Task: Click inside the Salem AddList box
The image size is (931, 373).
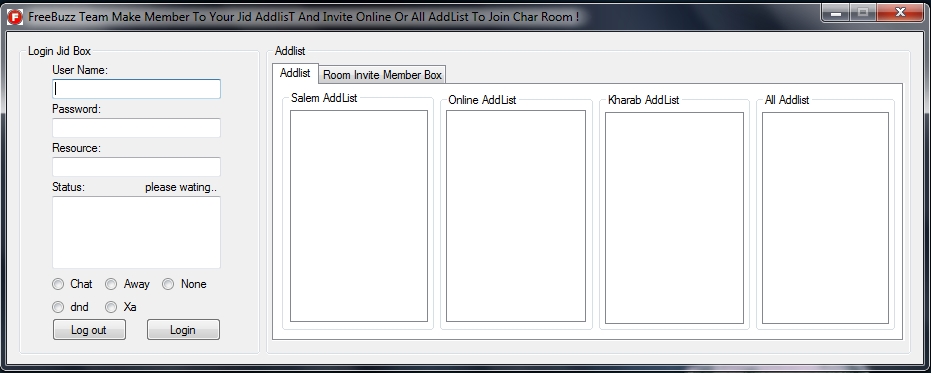Action: 359,216
